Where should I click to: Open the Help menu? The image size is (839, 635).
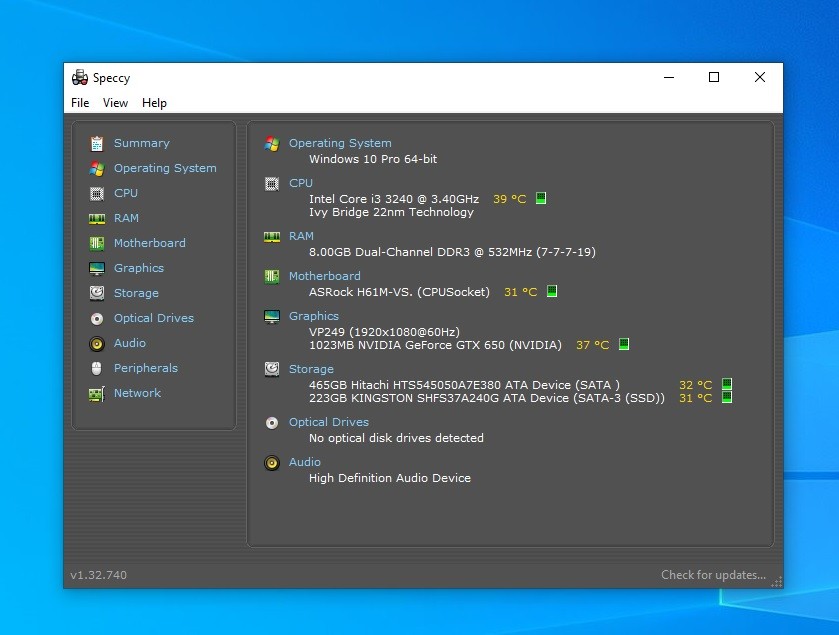[154, 103]
